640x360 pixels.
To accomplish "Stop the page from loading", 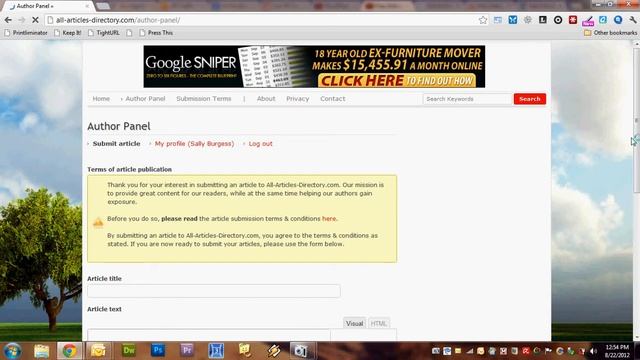I will pyautogui.click(x=35, y=20).
